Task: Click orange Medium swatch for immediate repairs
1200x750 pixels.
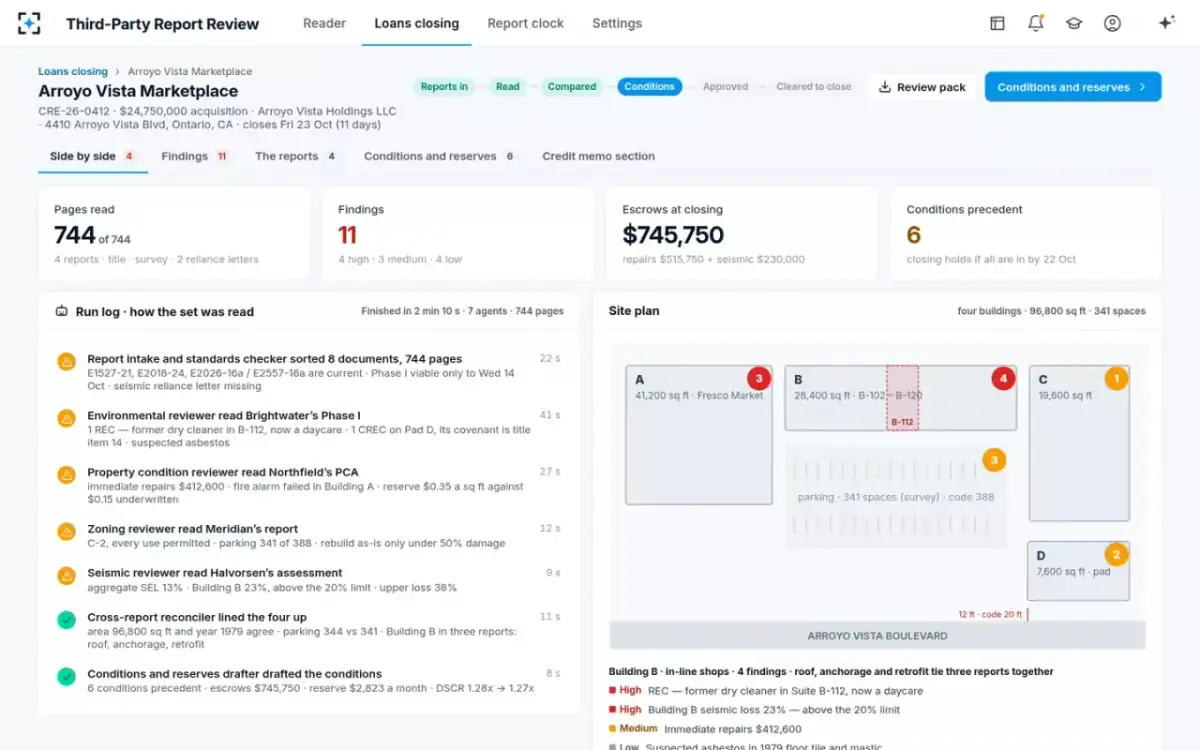Action: point(612,729)
